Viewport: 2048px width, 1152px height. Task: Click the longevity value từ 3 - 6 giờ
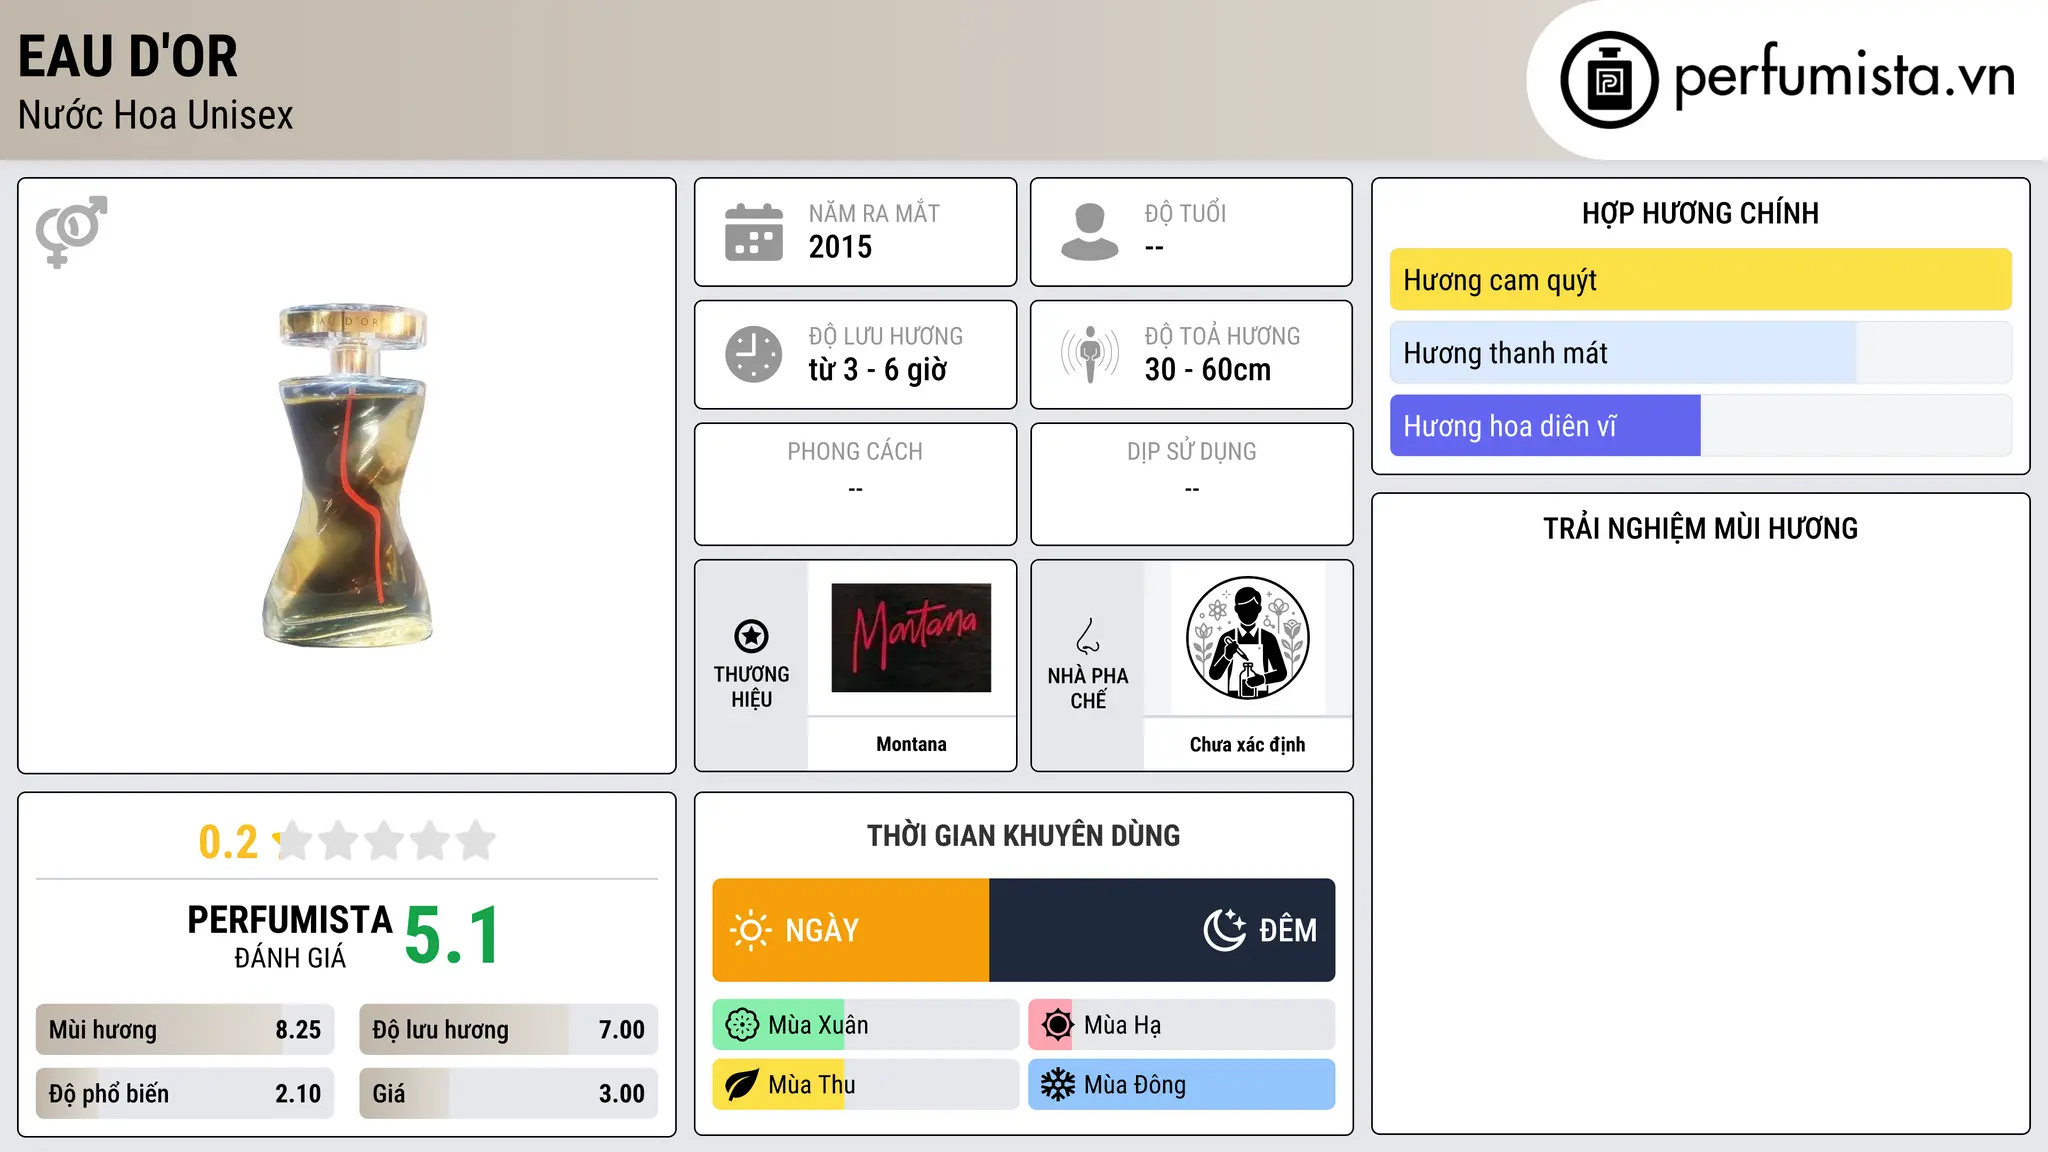point(877,370)
